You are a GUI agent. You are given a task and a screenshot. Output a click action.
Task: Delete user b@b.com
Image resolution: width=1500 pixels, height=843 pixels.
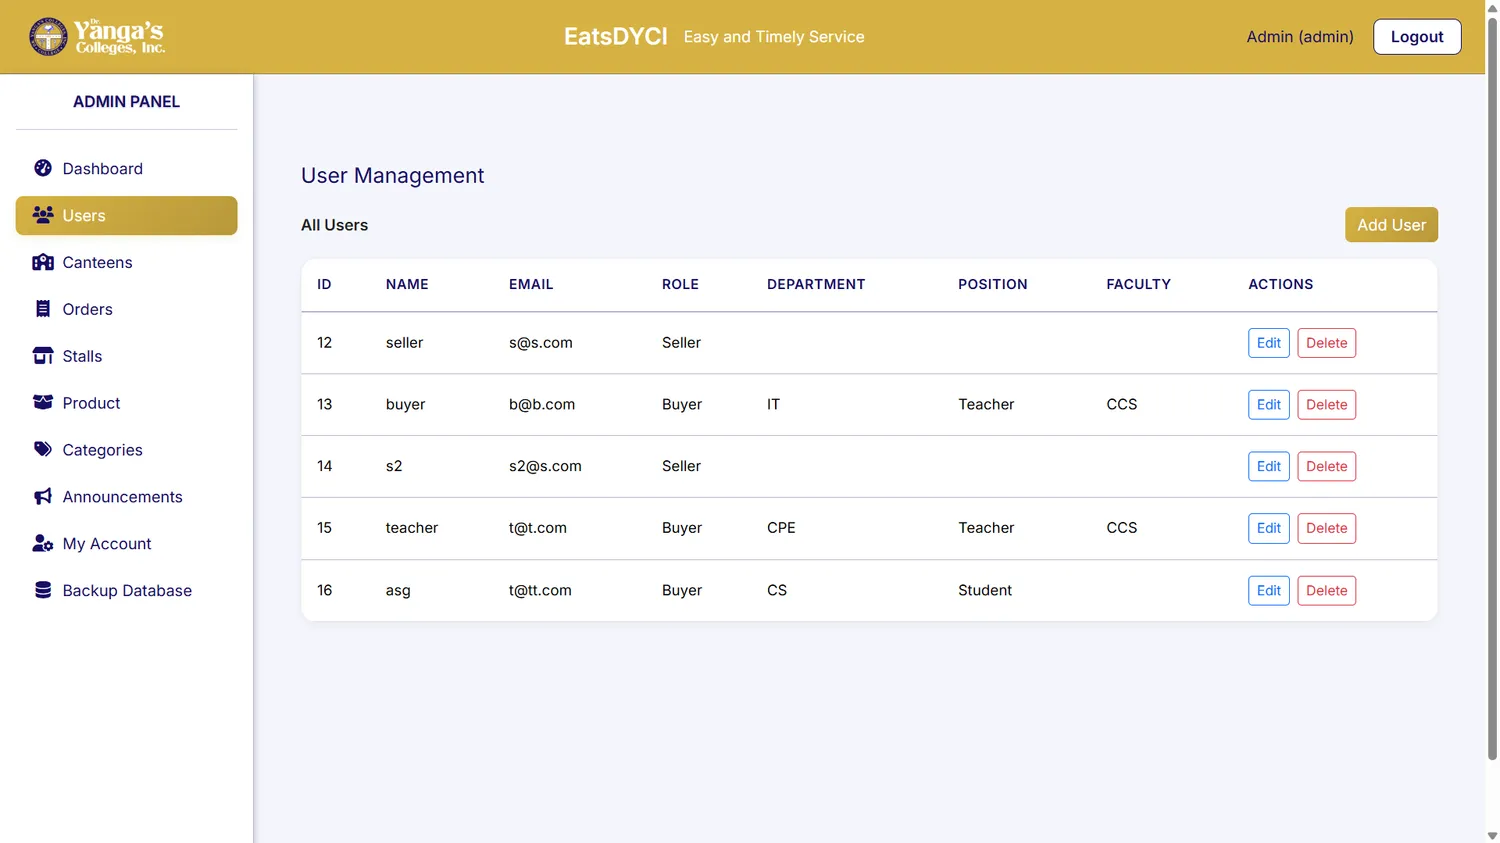pos(1326,405)
